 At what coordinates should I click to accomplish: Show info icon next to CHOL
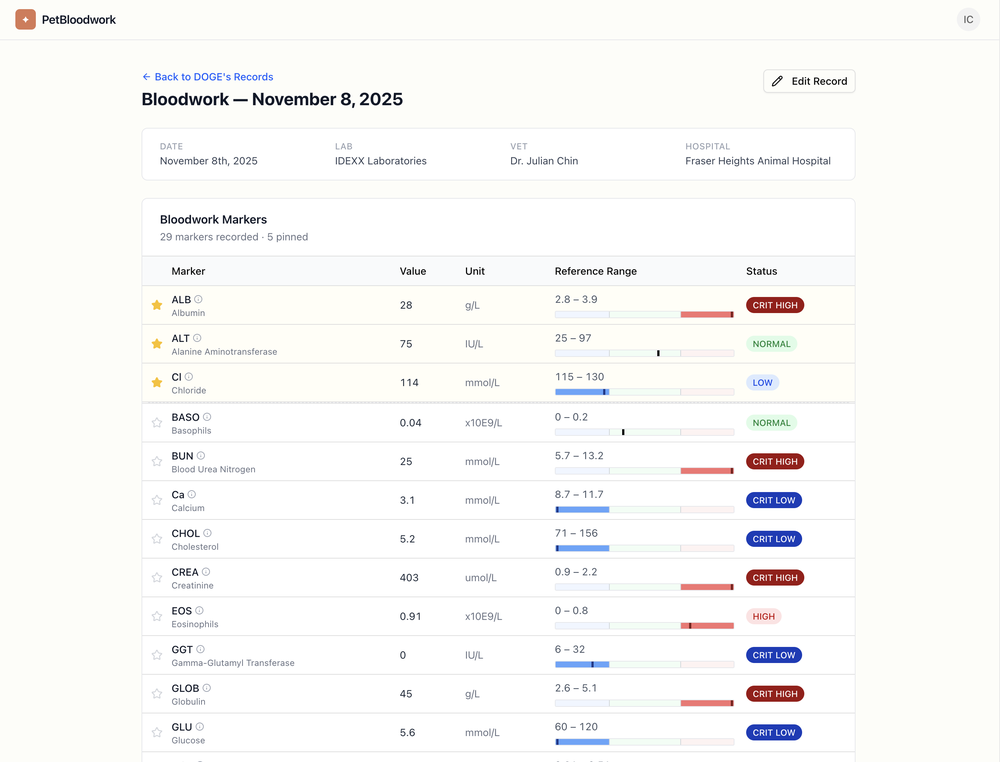(x=207, y=533)
